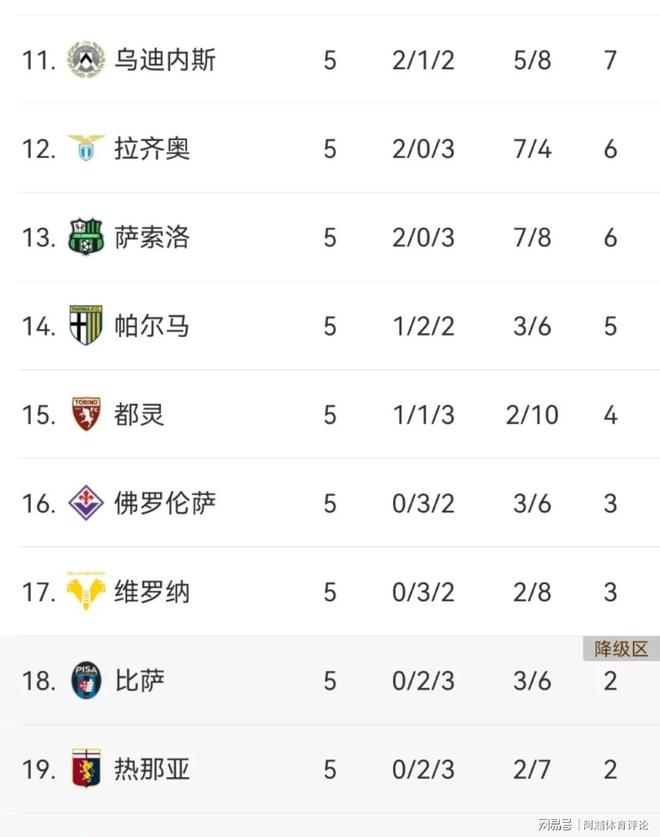
Task: Click the Pisa club crest icon
Action: click(86, 681)
